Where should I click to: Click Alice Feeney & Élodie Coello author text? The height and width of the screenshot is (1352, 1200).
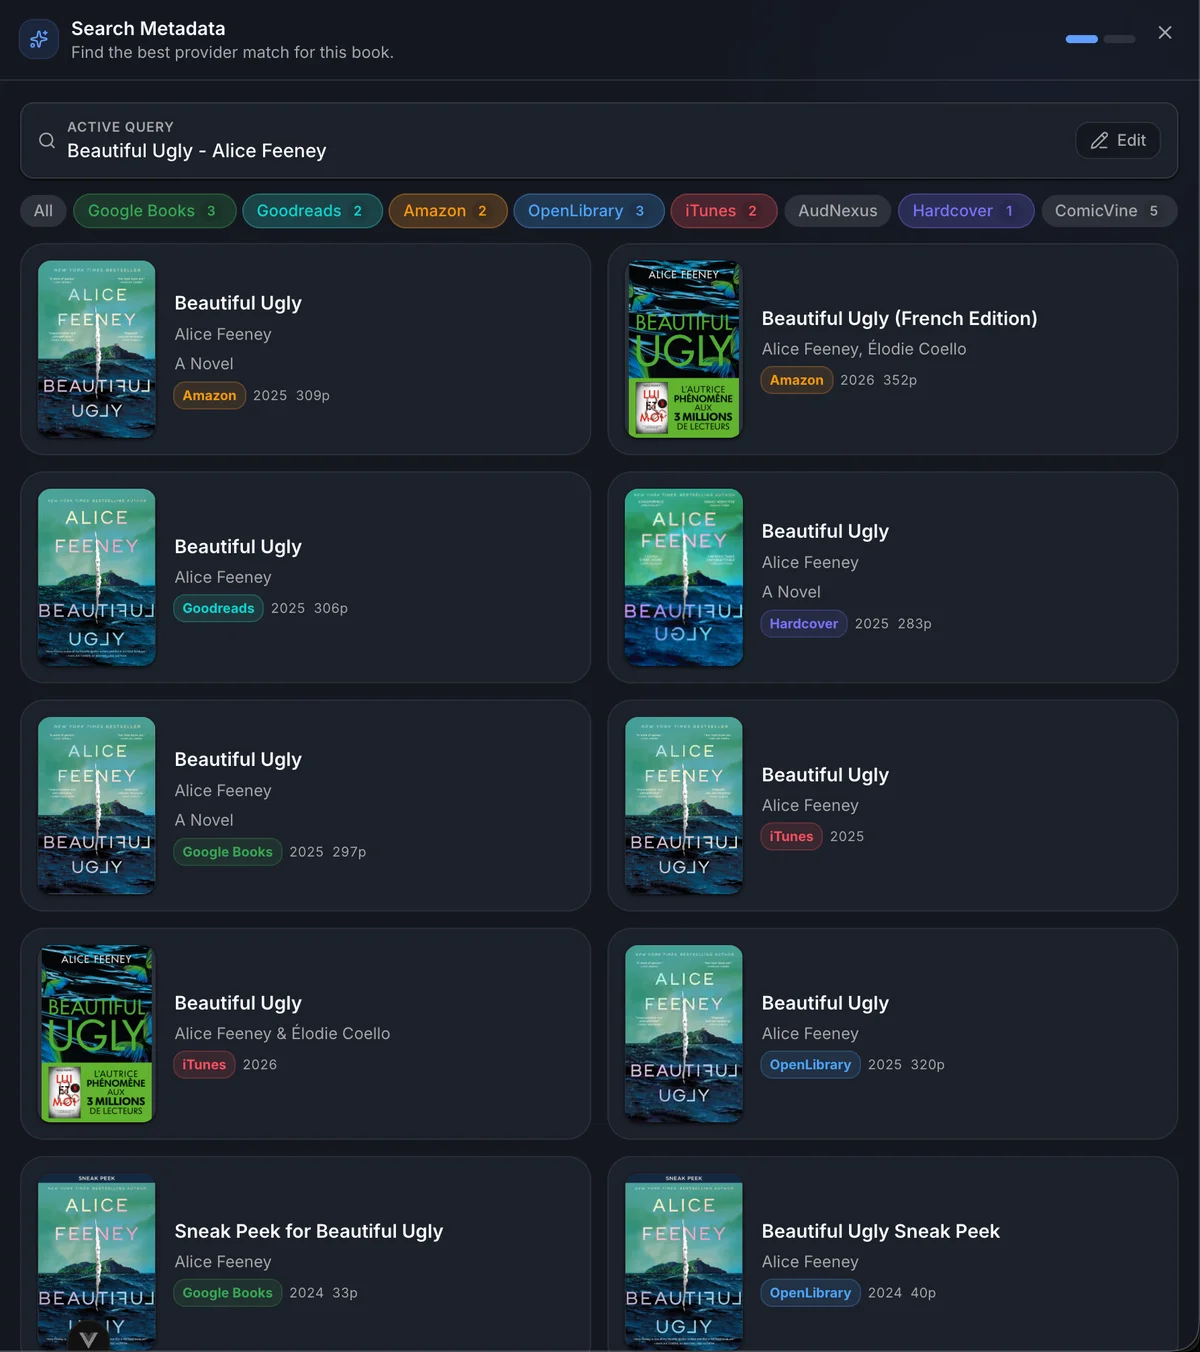[282, 1033]
